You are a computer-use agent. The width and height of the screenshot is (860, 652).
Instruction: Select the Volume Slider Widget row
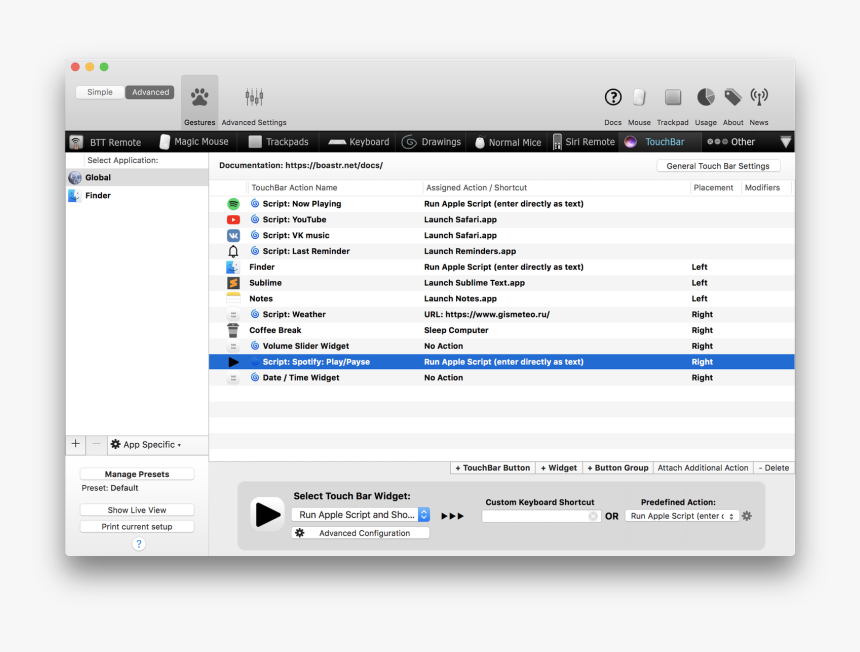[x=501, y=346]
